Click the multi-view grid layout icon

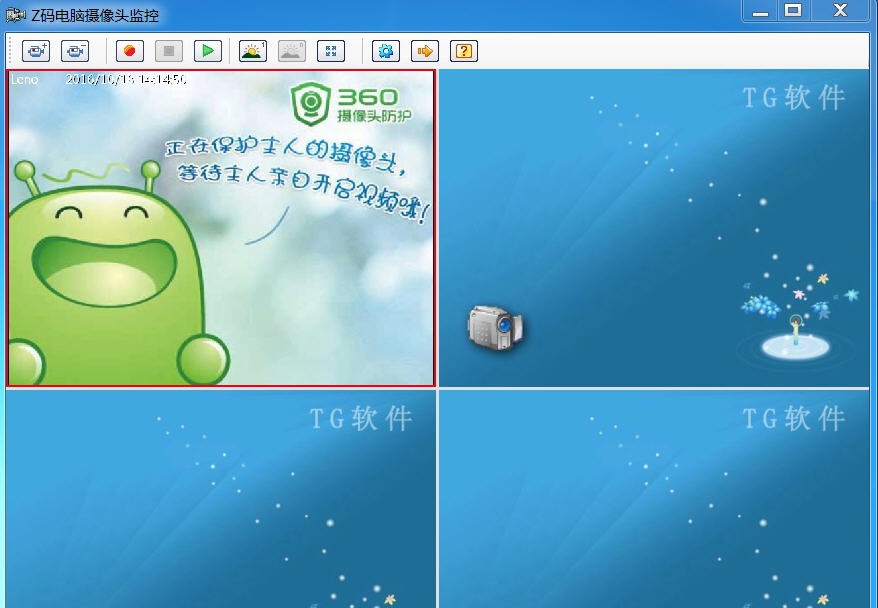[330, 51]
